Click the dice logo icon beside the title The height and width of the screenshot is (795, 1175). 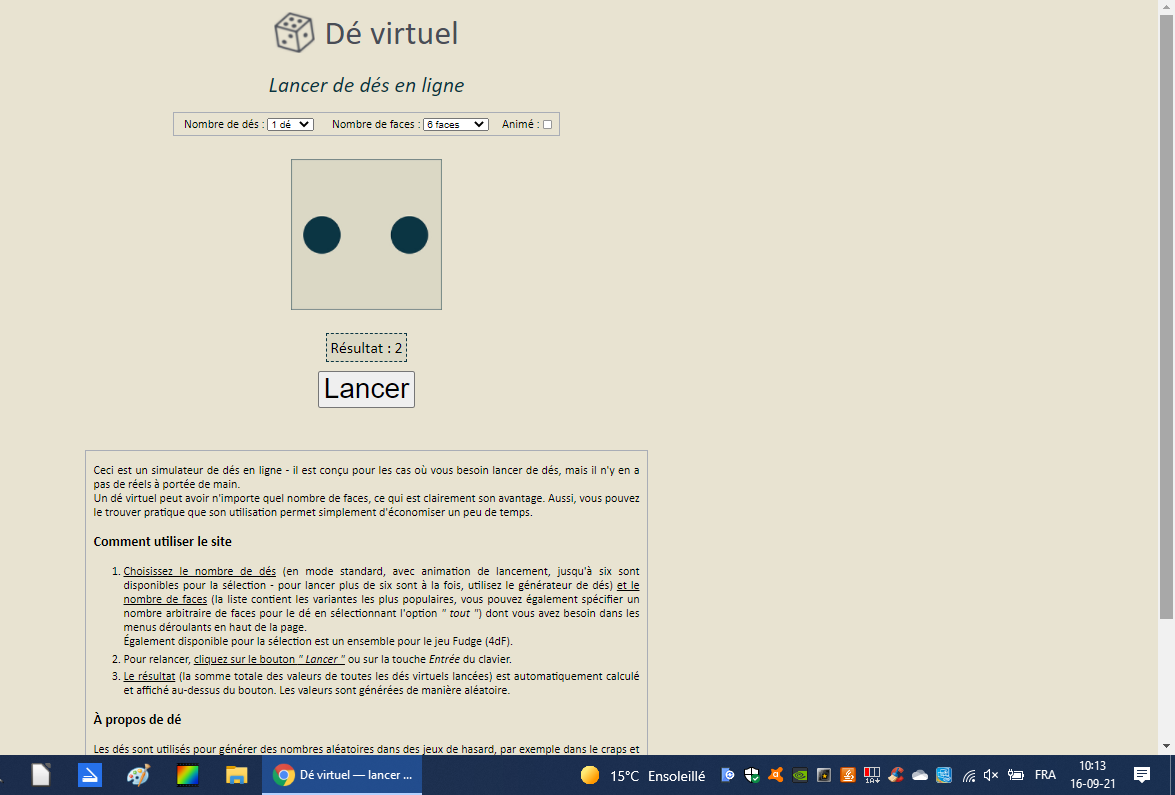pyautogui.click(x=294, y=33)
